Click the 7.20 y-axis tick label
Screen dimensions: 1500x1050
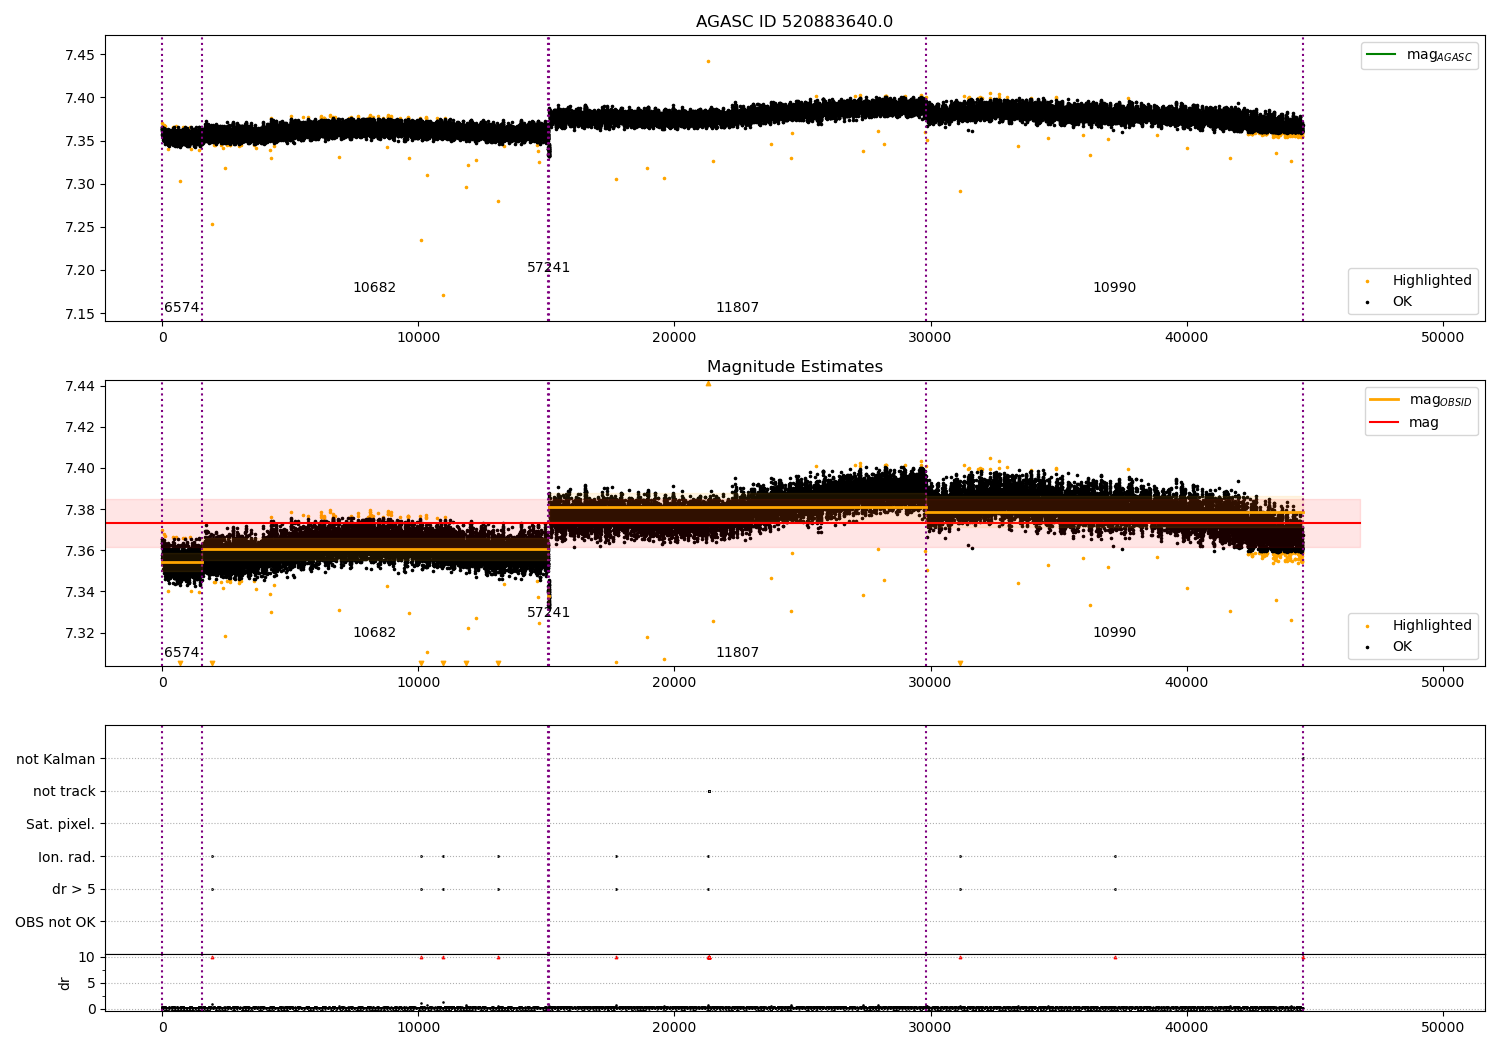[80, 270]
